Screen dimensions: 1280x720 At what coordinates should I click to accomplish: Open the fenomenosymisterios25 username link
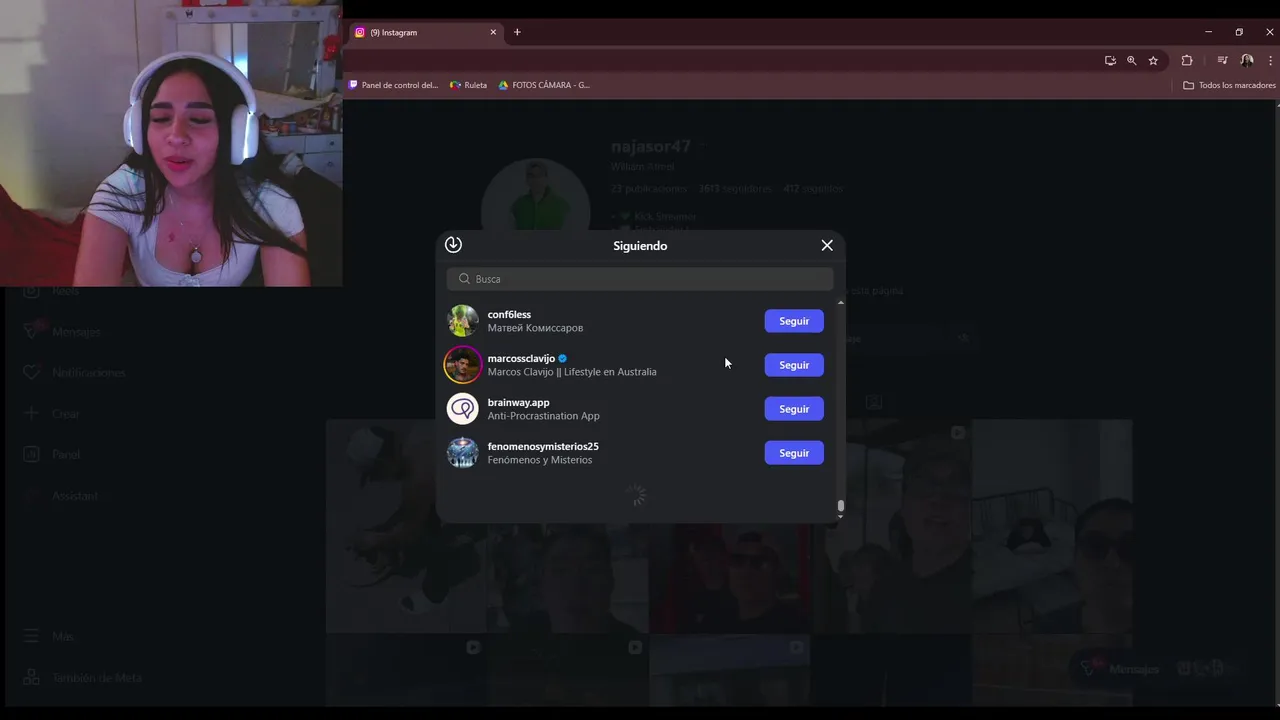pyautogui.click(x=543, y=446)
